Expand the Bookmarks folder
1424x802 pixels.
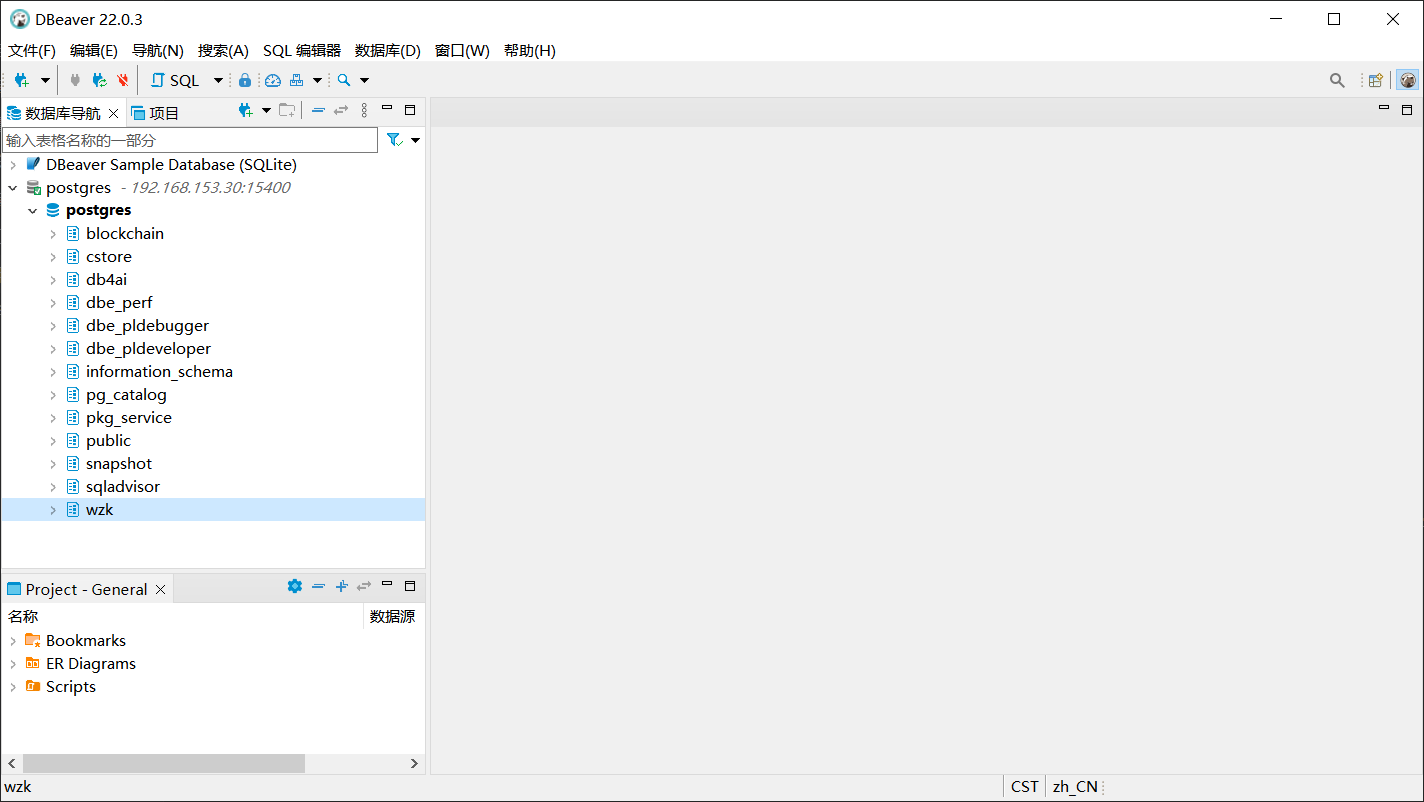coord(13,641)
